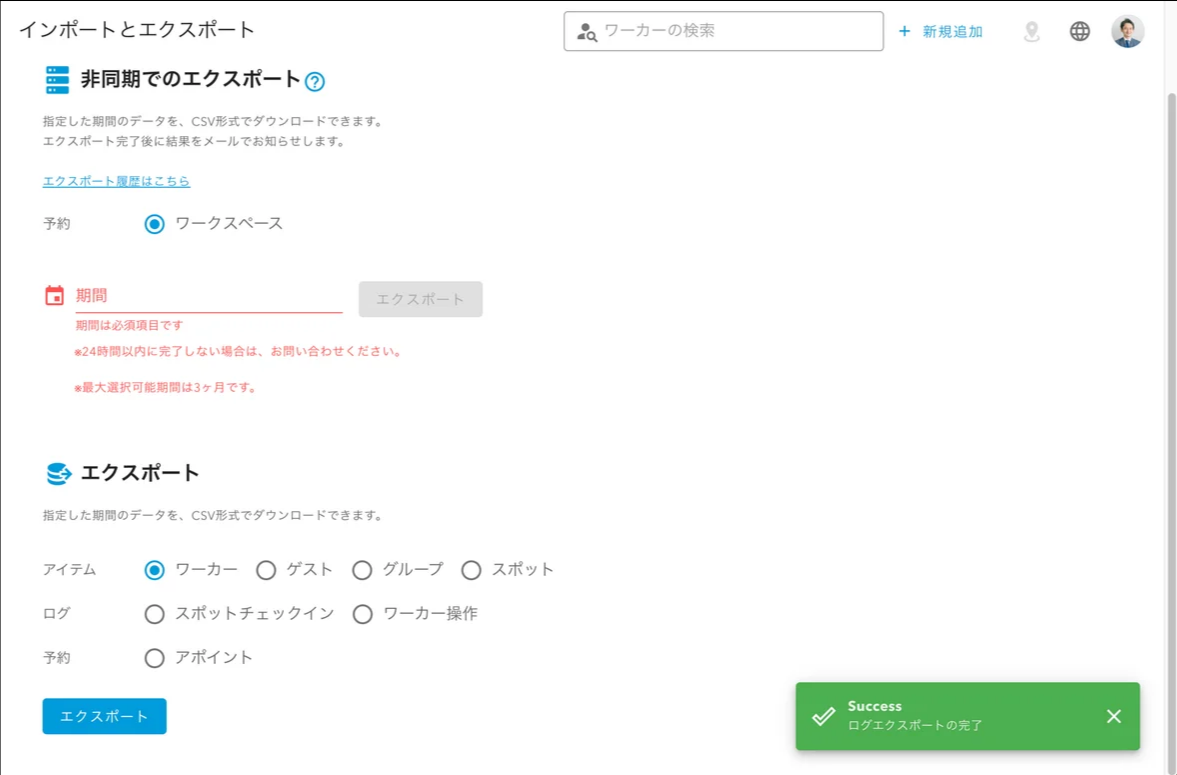Viewport: 1177px width, 775px height.
Task: Select the ワーカー radio button
Action: point(155,570)
